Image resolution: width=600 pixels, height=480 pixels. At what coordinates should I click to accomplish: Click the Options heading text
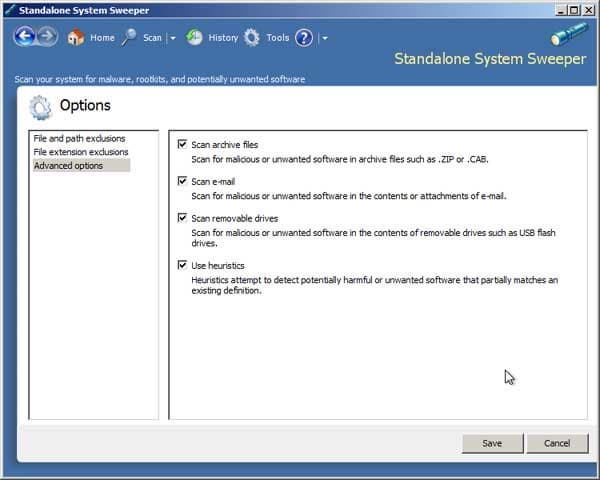pos(85,105)
